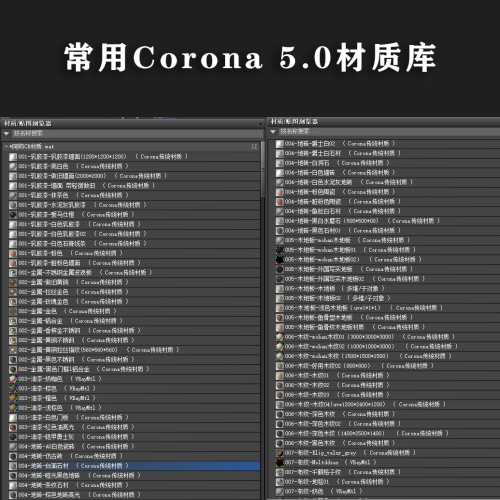Select 004-地砖-鱼肚白石材 material row

(388, 212)
